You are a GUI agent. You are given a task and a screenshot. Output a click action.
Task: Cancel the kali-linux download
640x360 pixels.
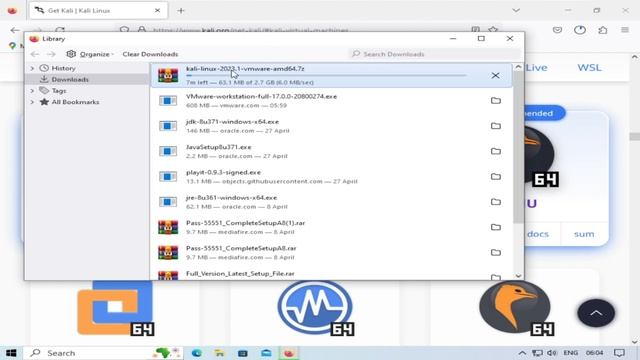tap(495, 76)
